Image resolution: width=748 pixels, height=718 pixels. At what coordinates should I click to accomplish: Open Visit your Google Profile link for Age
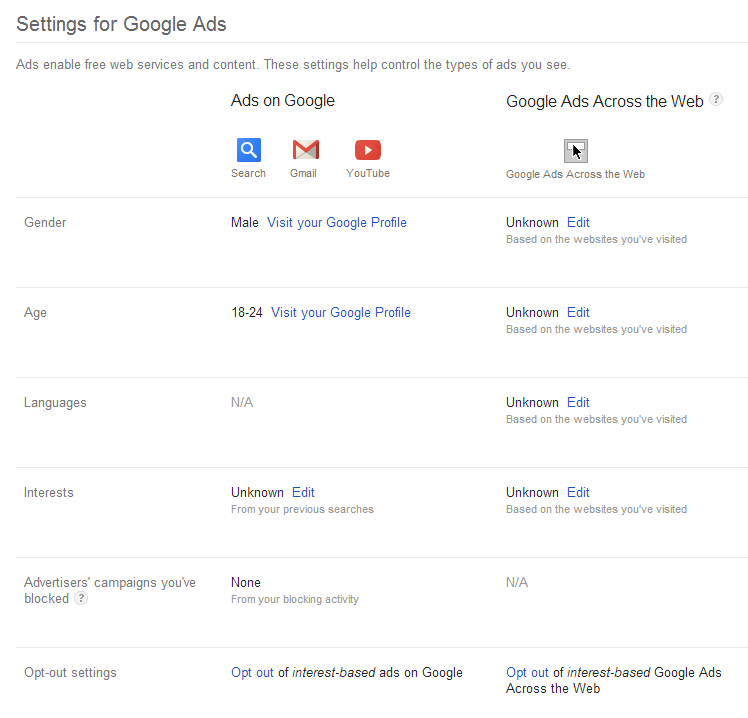(x=341, y=313)
